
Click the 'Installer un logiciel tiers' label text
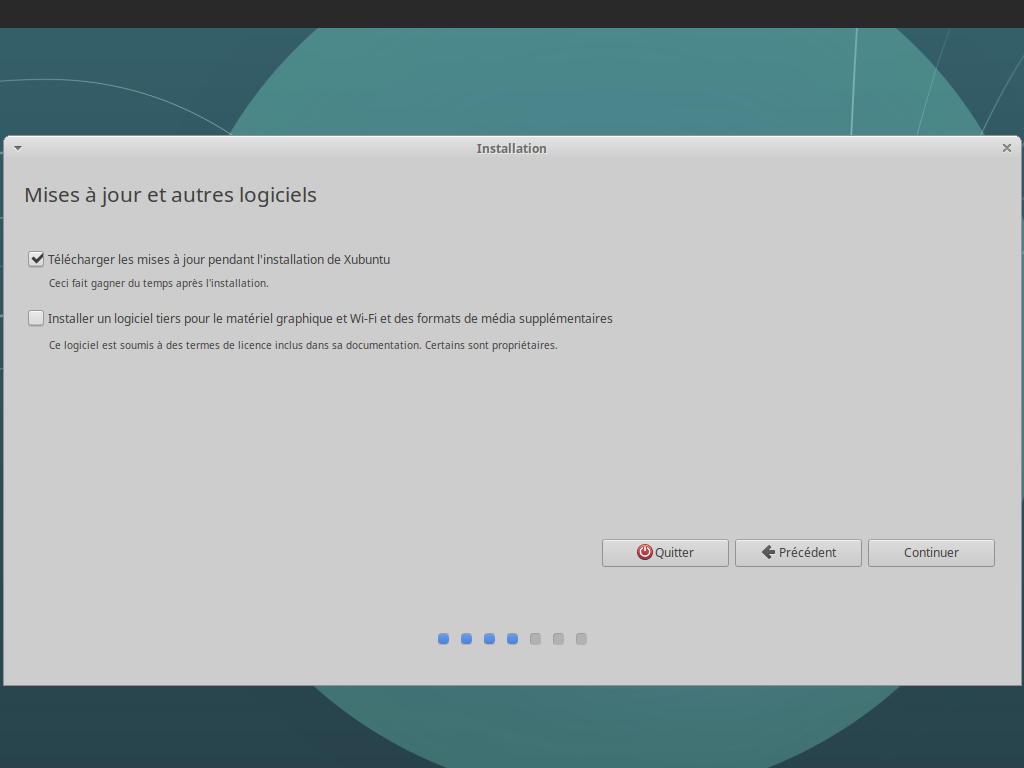[x=330, y=319]
